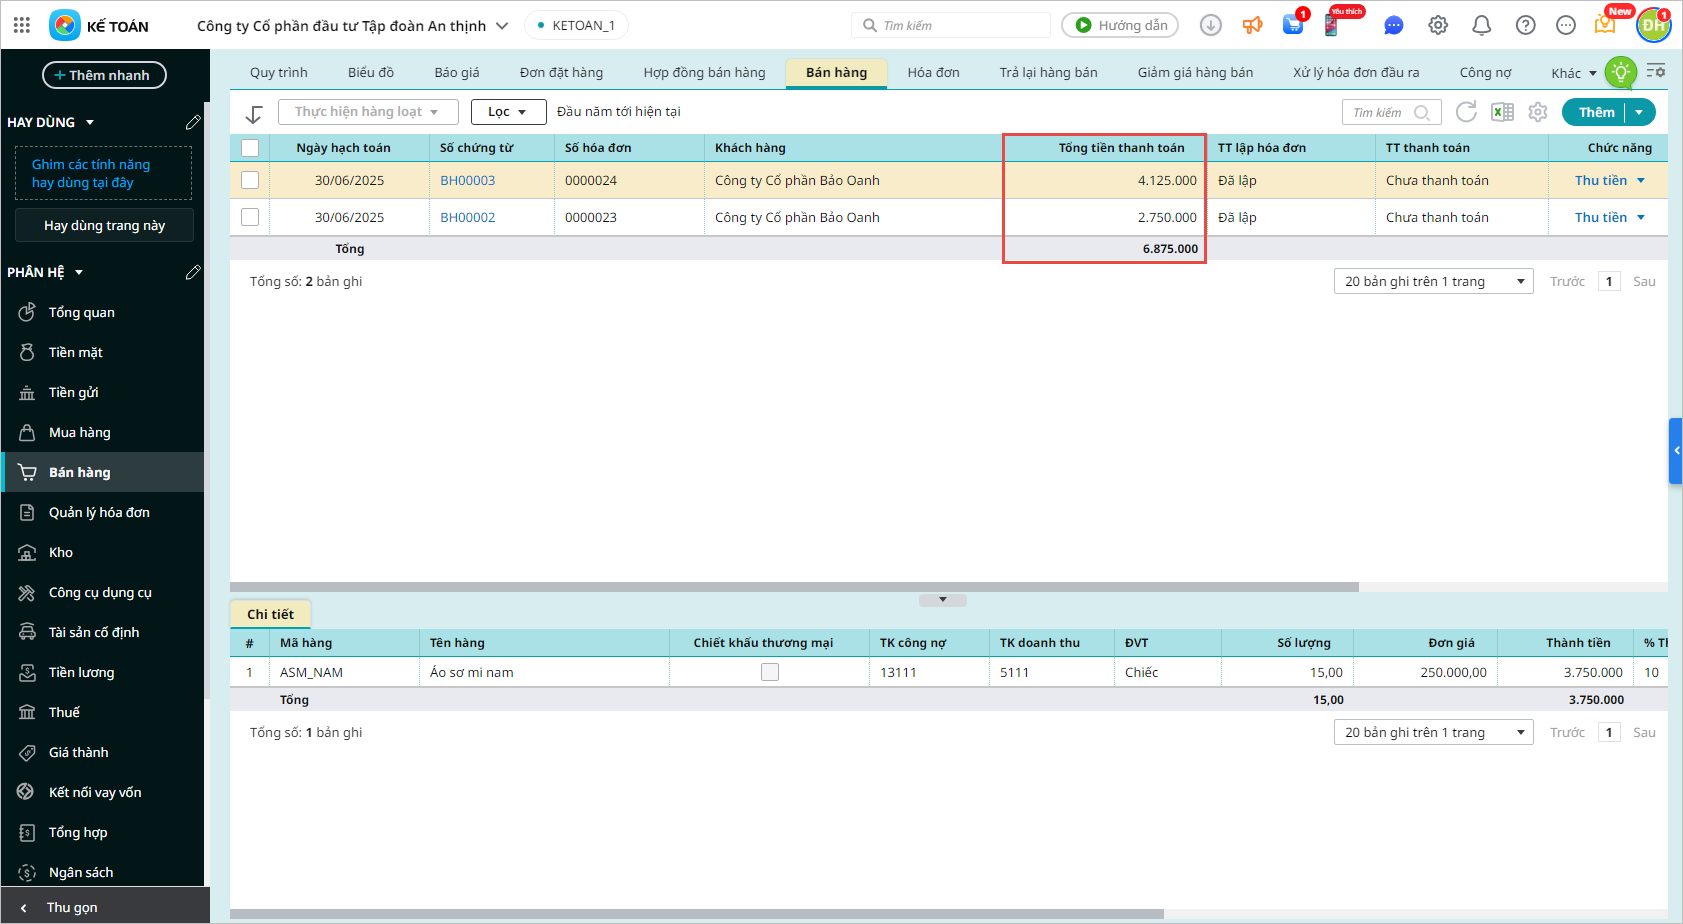Screen dimensions: 1683x924
Task: Open Kho in the sidebar
Action: pos(61,552)
